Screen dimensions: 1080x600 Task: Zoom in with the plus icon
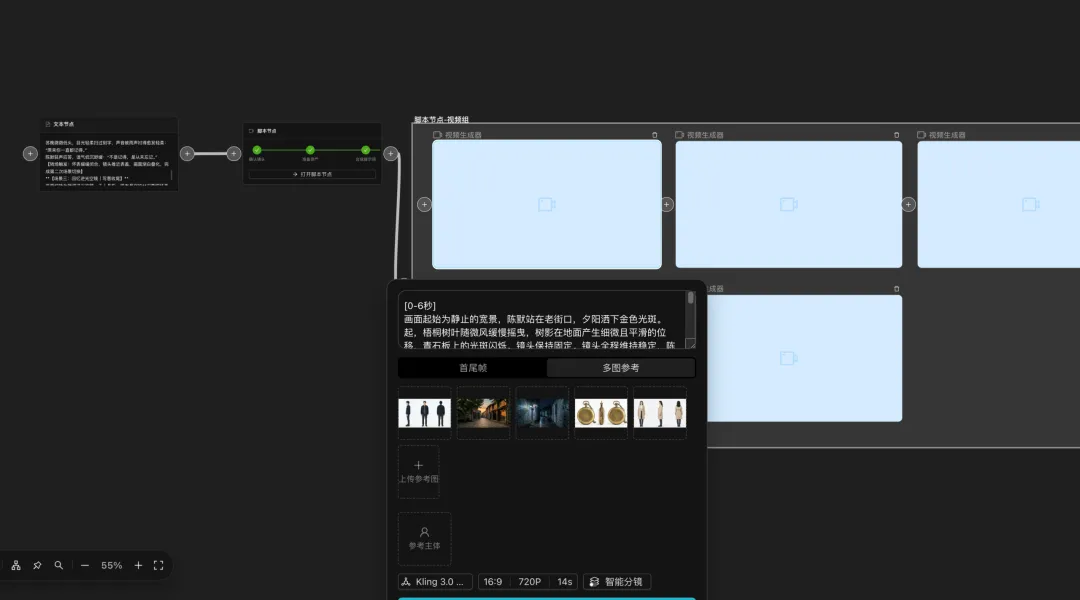(x=138, y=565)
